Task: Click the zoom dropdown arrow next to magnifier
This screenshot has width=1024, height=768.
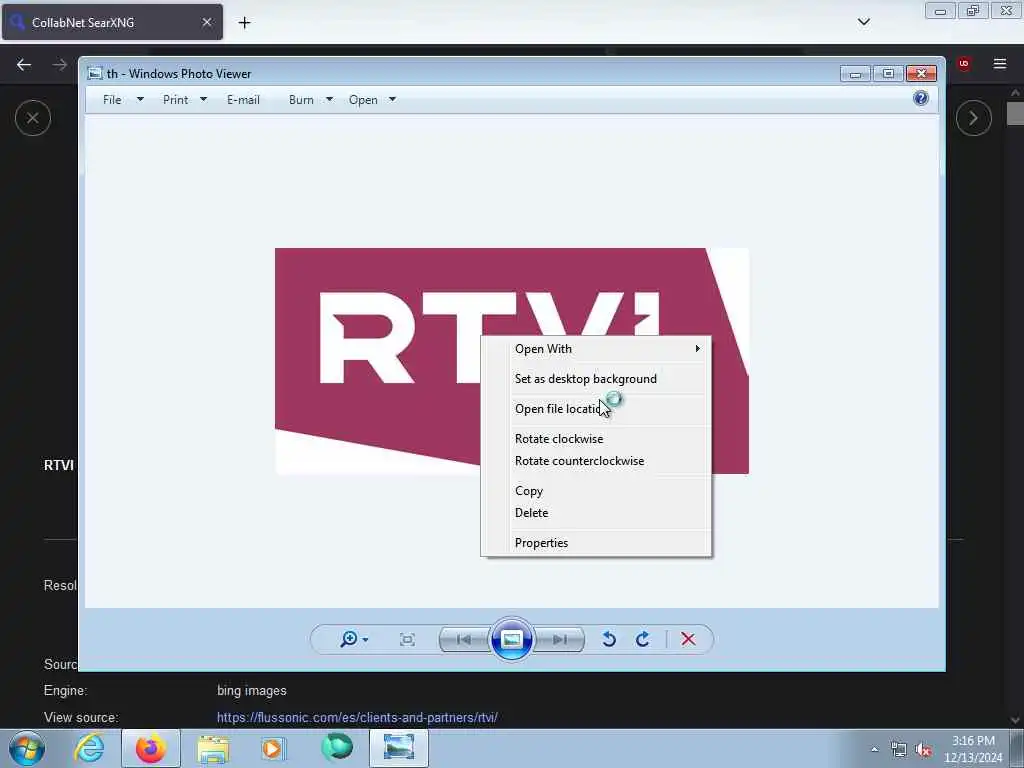Action: click(365, 639)
